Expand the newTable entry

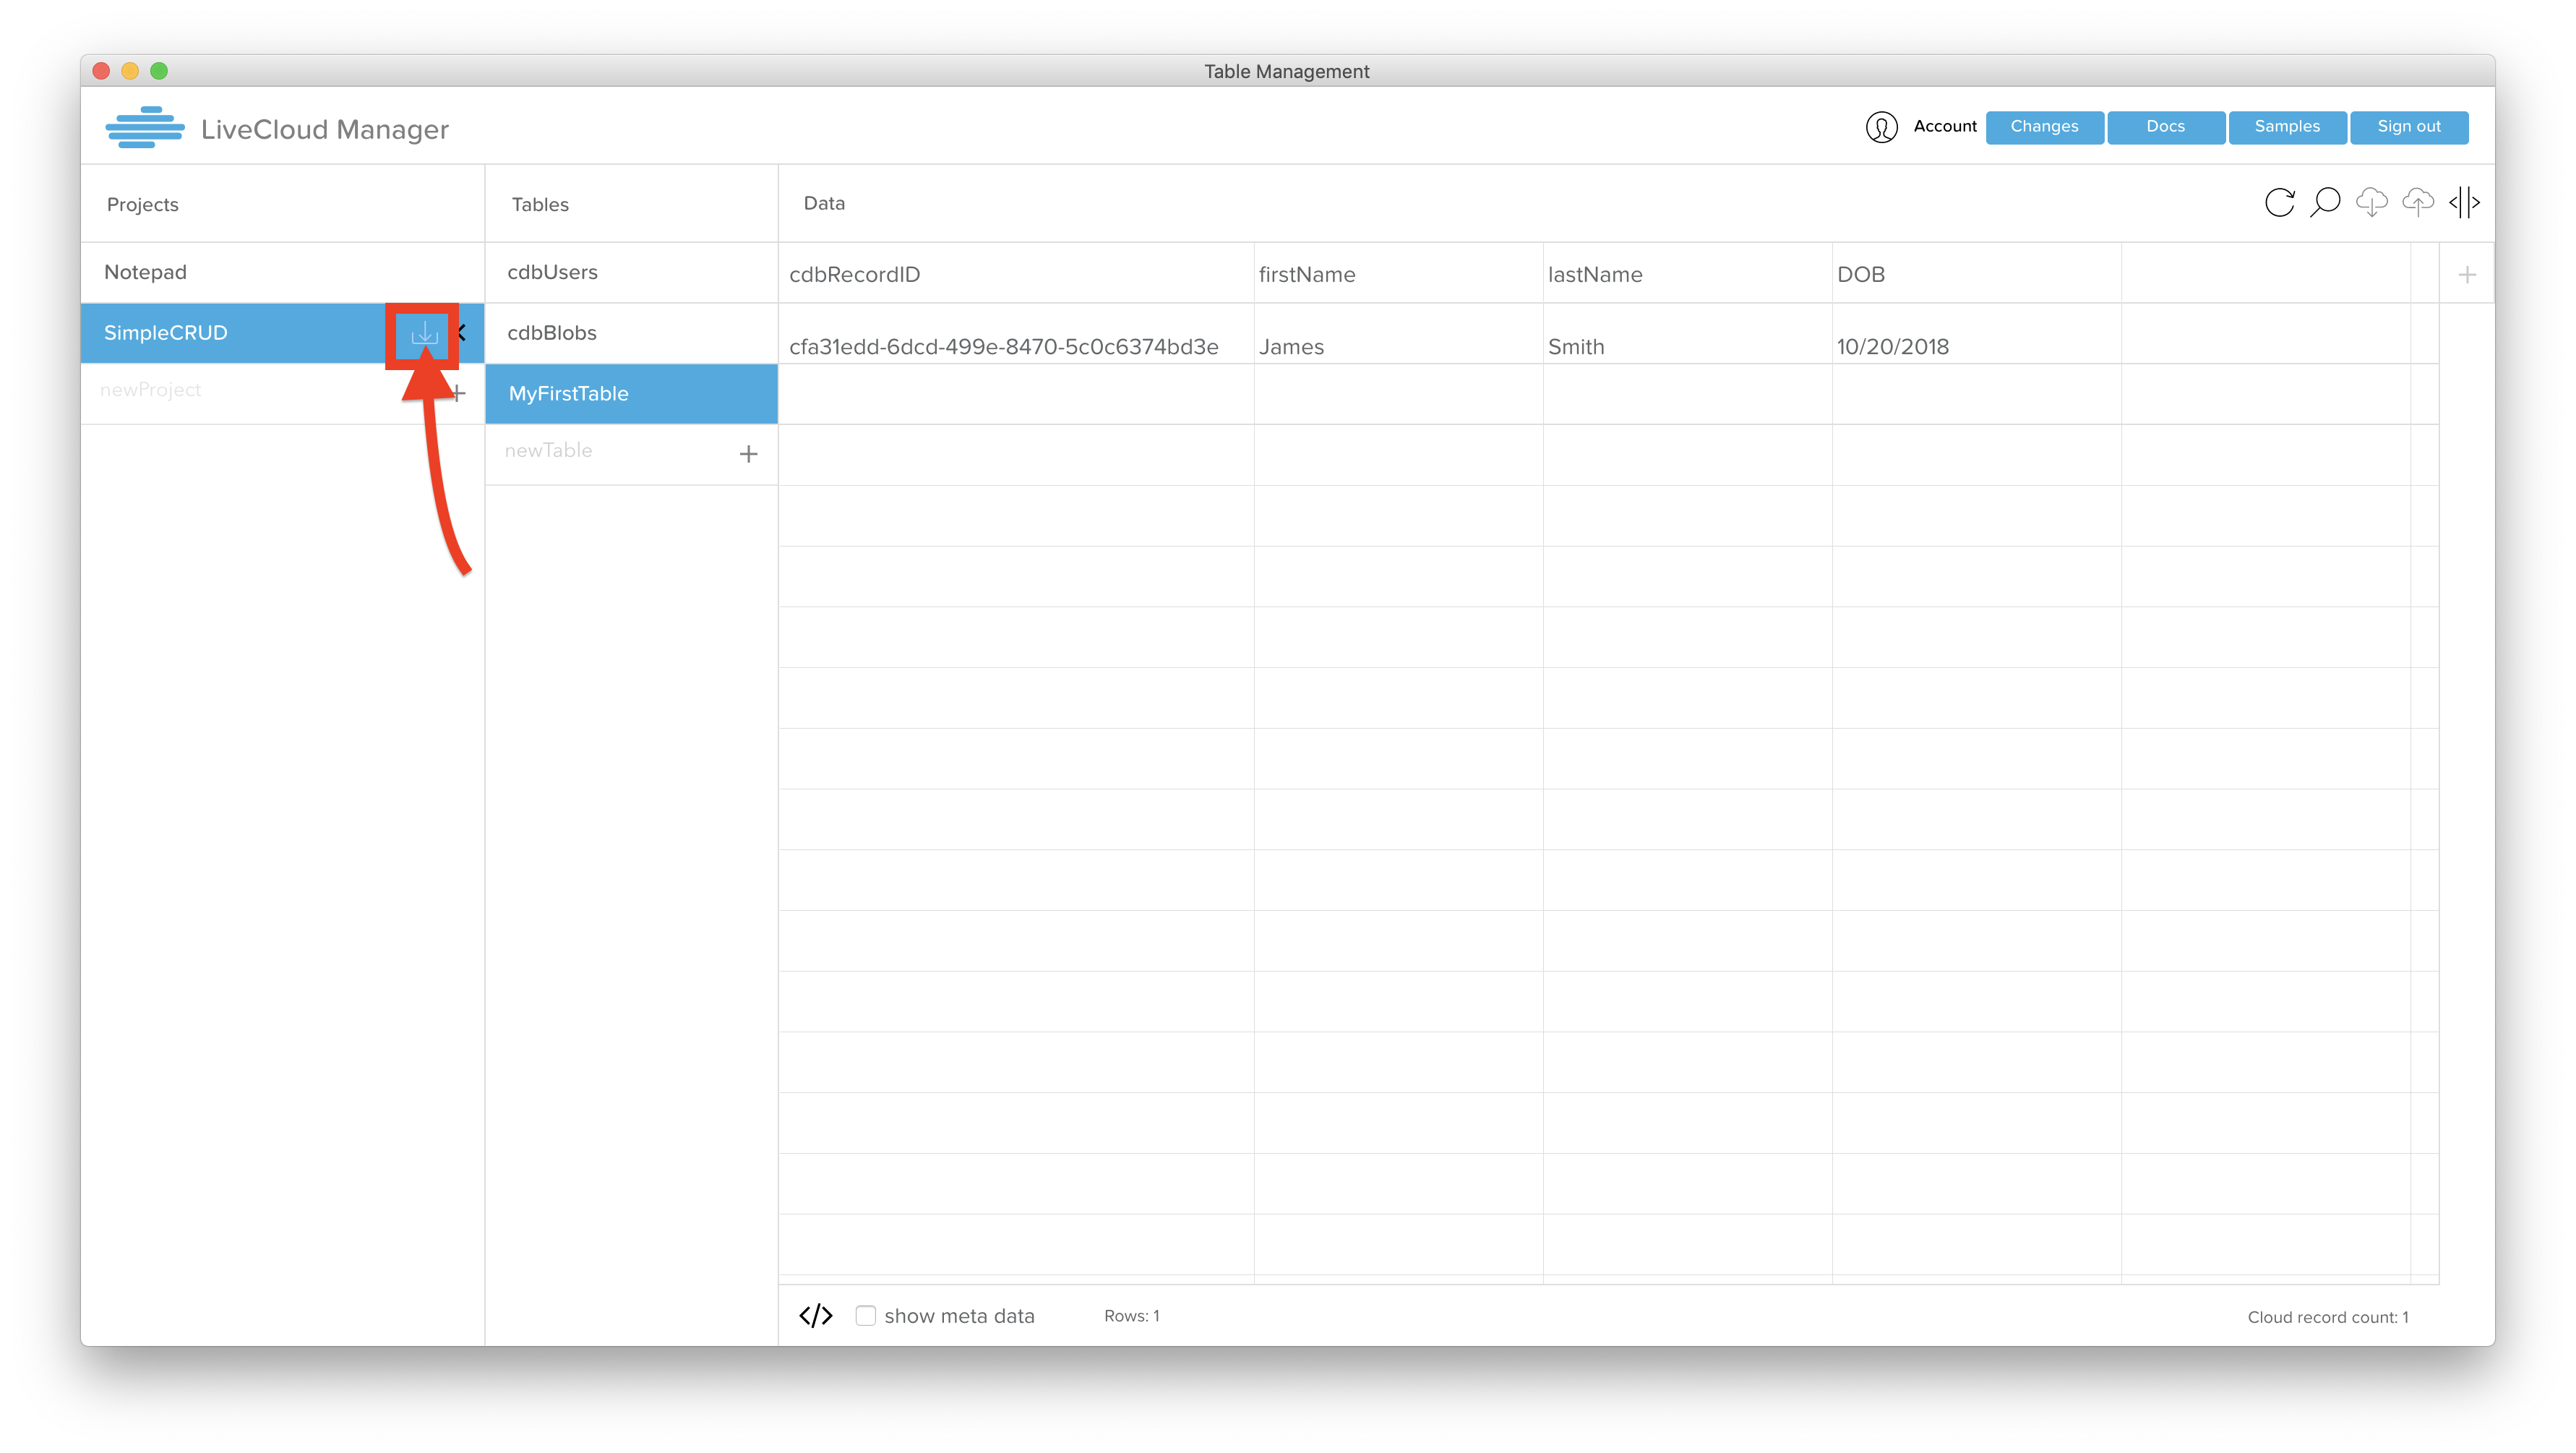tap(748, 451)
